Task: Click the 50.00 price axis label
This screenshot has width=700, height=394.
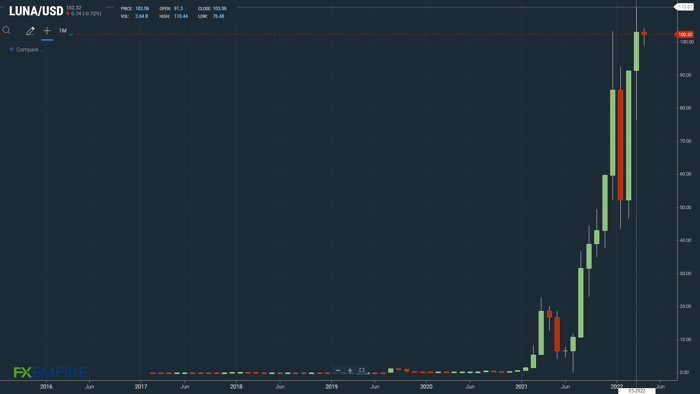Action: pyautogui.click(x=685, y=207)
